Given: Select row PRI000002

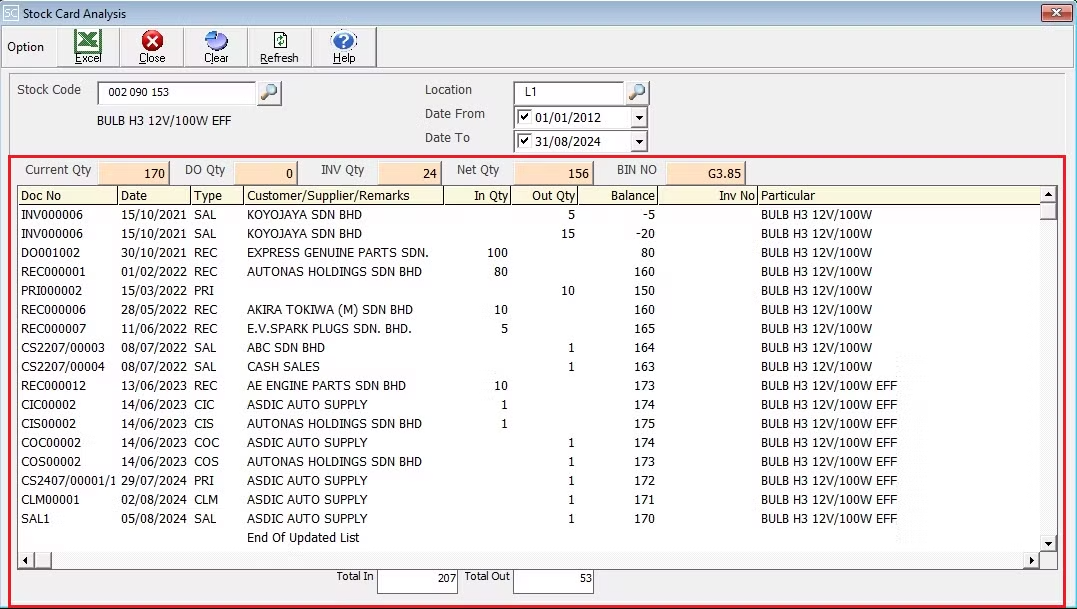Looking at the screenshot, I should point(530,291).
